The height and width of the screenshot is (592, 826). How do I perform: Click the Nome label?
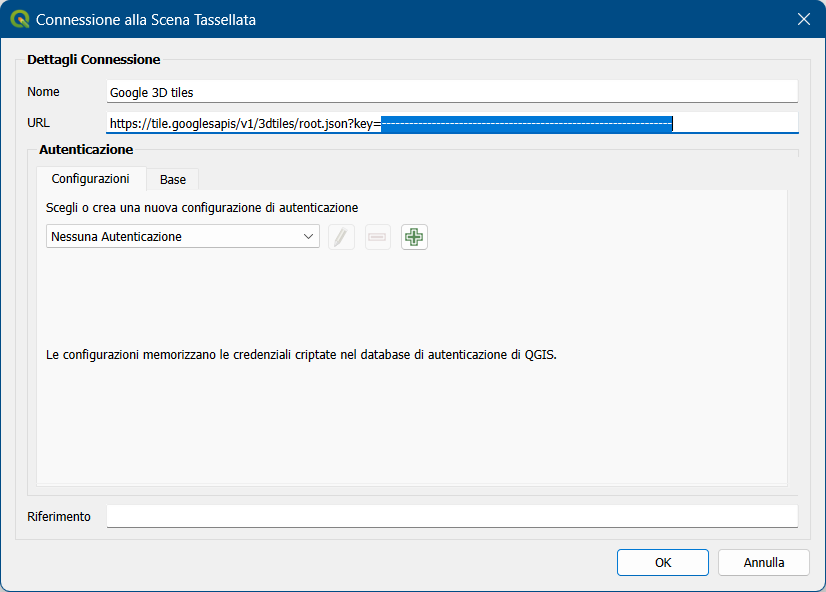tap(43, 92)
